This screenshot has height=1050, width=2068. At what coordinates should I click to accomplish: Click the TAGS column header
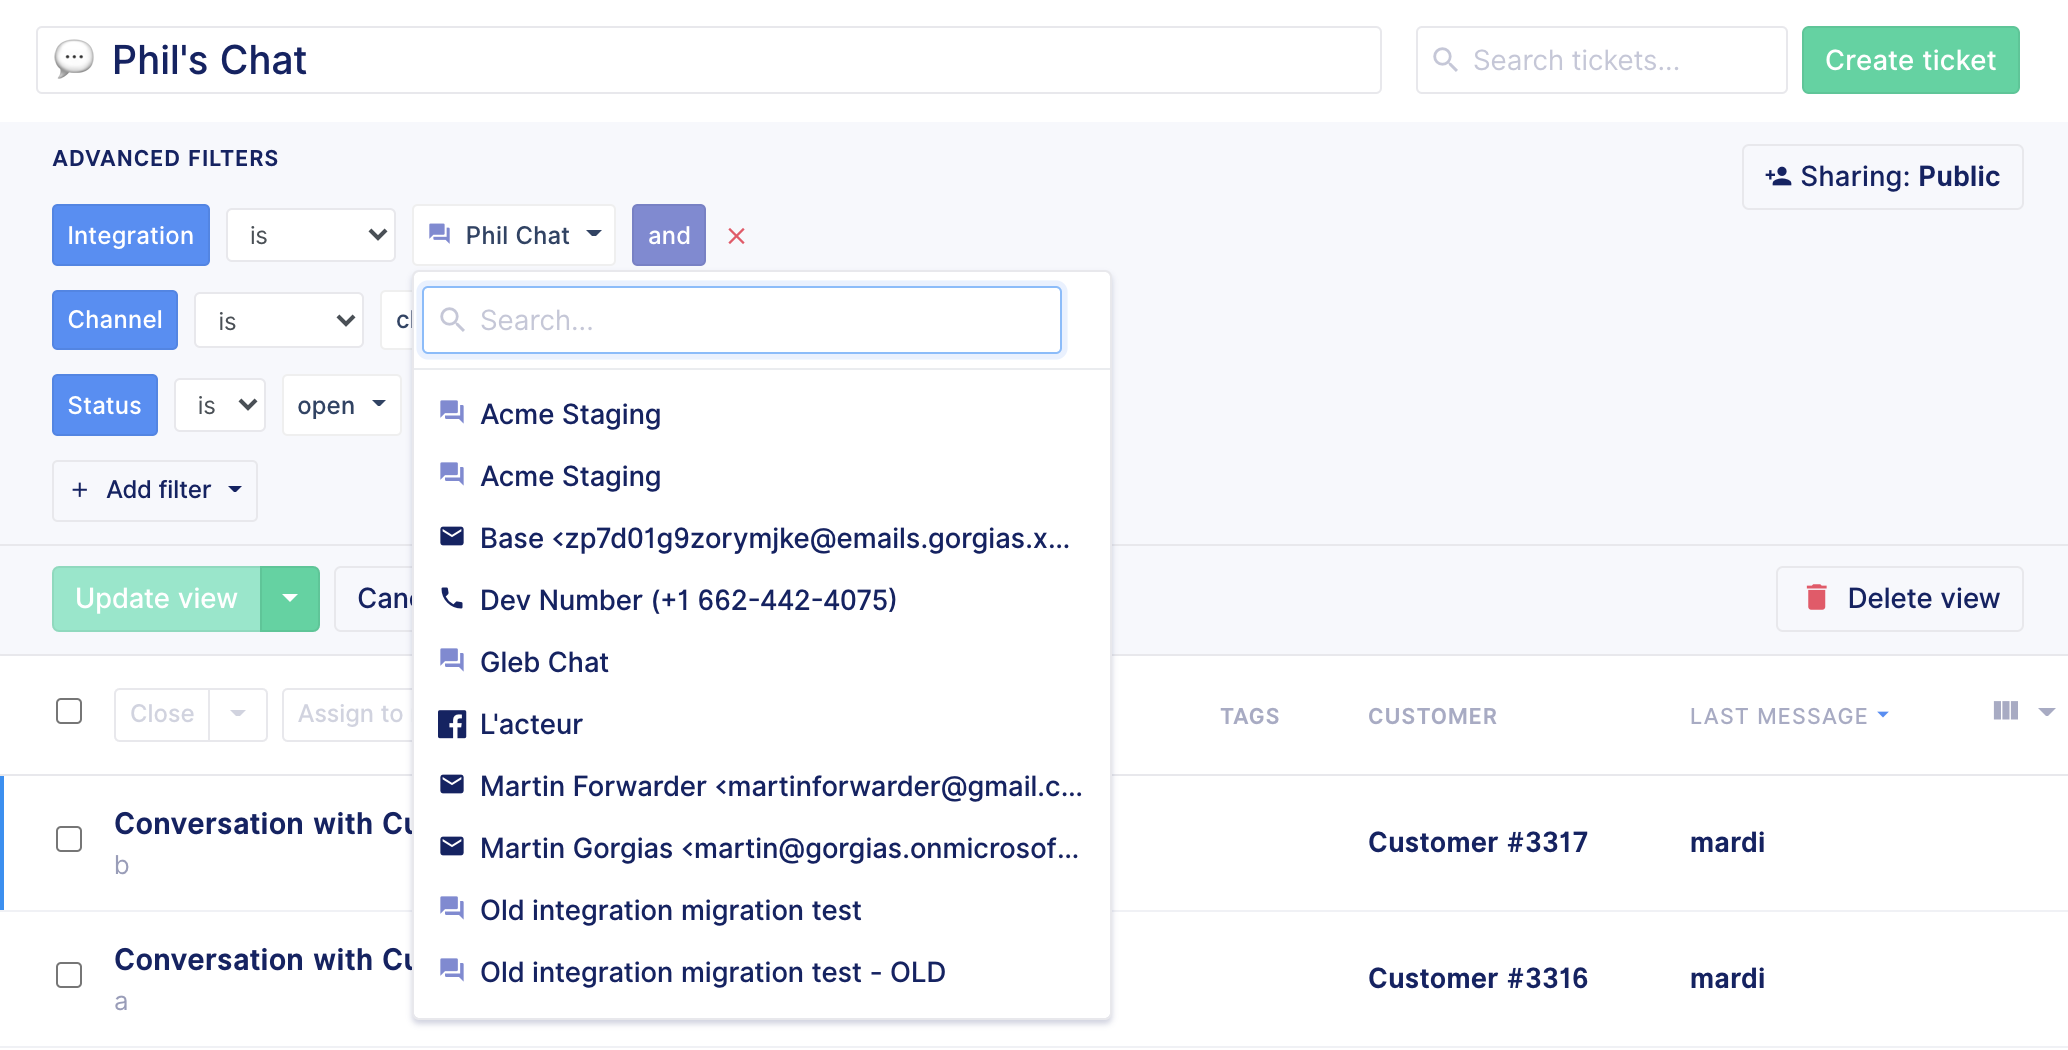(1249, 716)
